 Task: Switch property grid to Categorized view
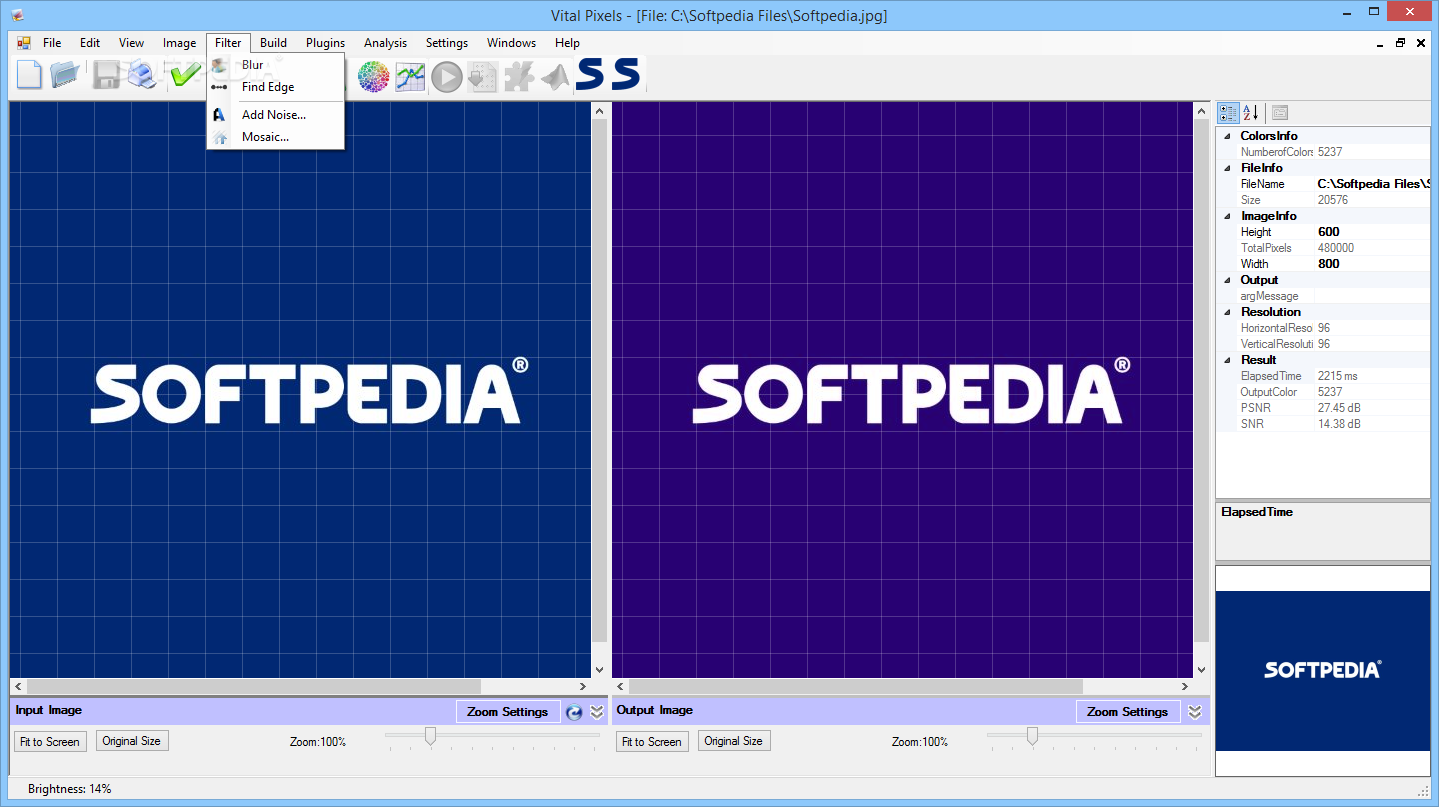(x=1229, y=113)
